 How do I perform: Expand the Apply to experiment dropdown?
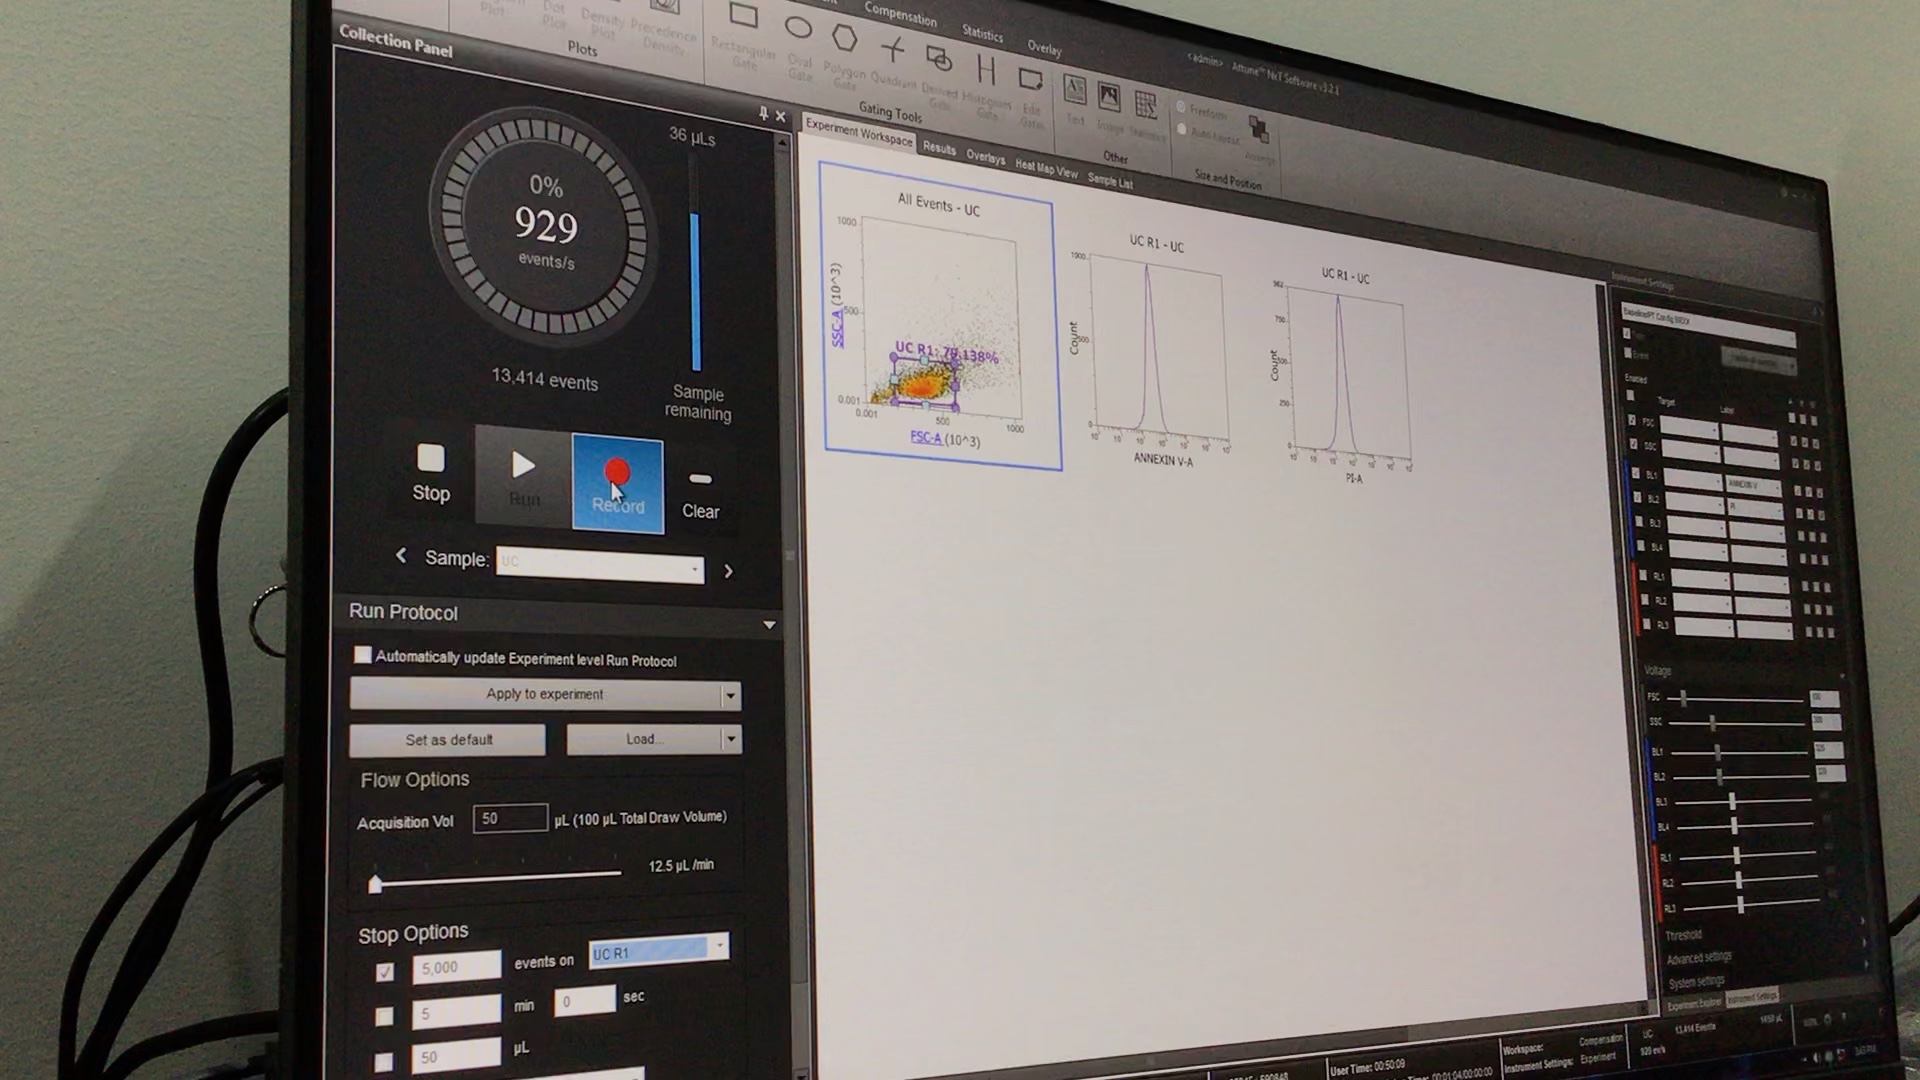[729, 692]
